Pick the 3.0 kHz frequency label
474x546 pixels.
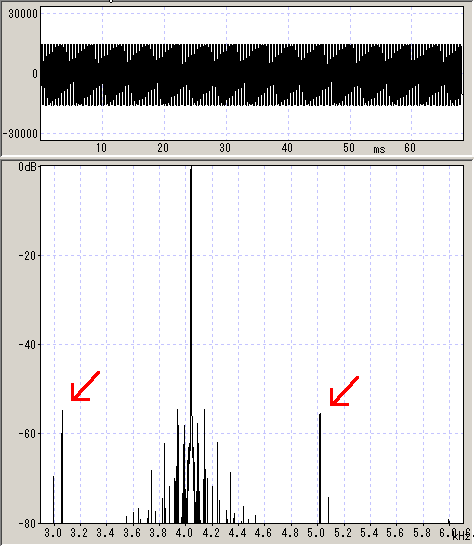click(53, 533)
